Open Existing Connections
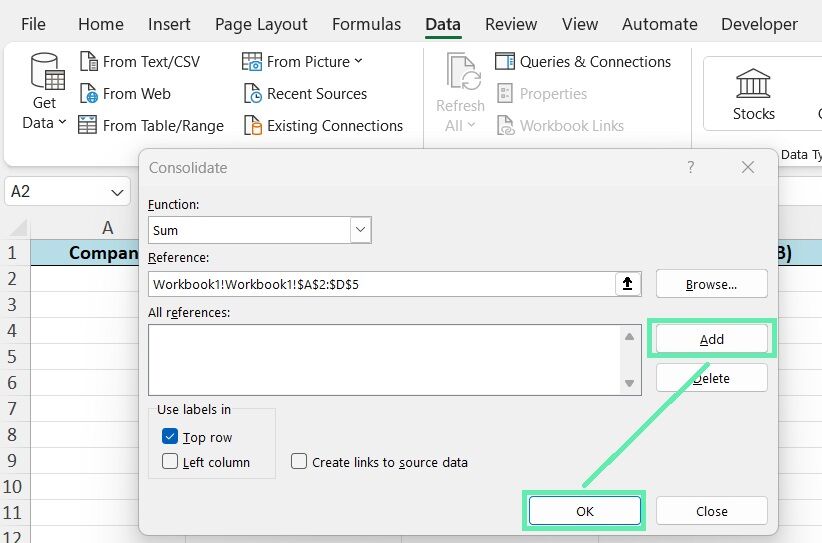The height and width of the screenshot is (543, 822). pos(323,126)
